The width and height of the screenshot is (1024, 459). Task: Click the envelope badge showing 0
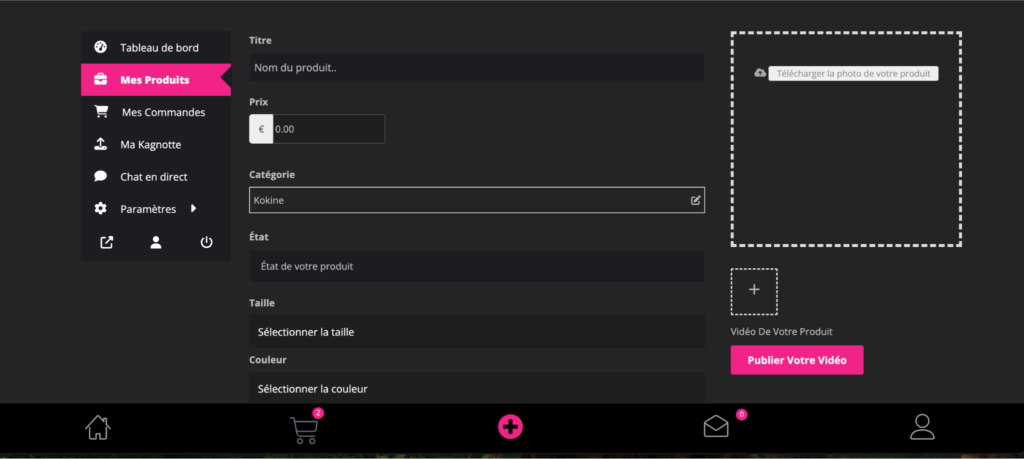coord(742,414)
